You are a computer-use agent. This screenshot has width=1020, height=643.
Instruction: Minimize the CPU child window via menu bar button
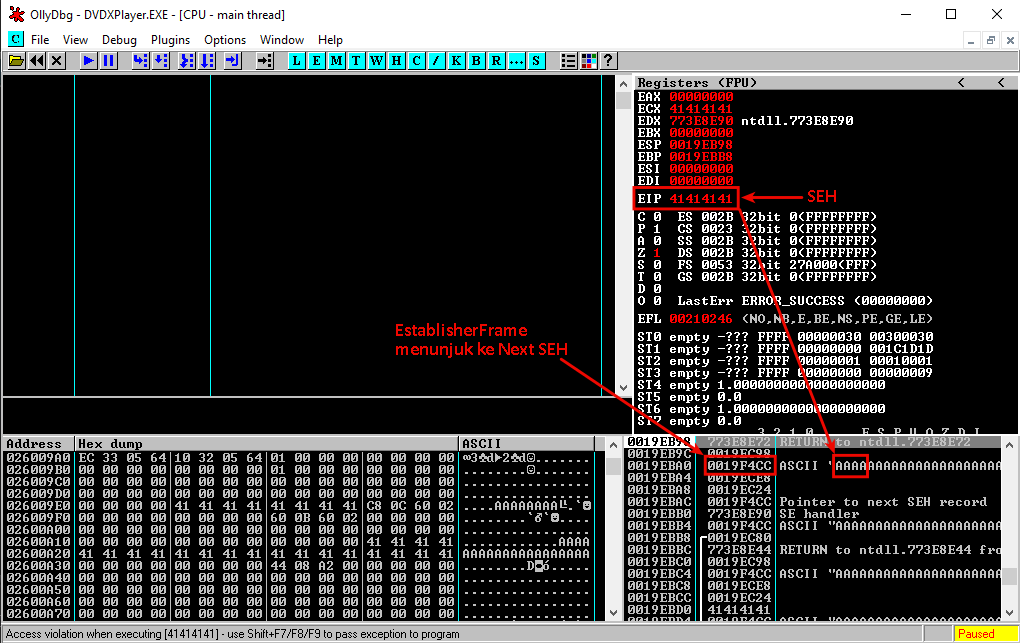click(x=971, y=40)
